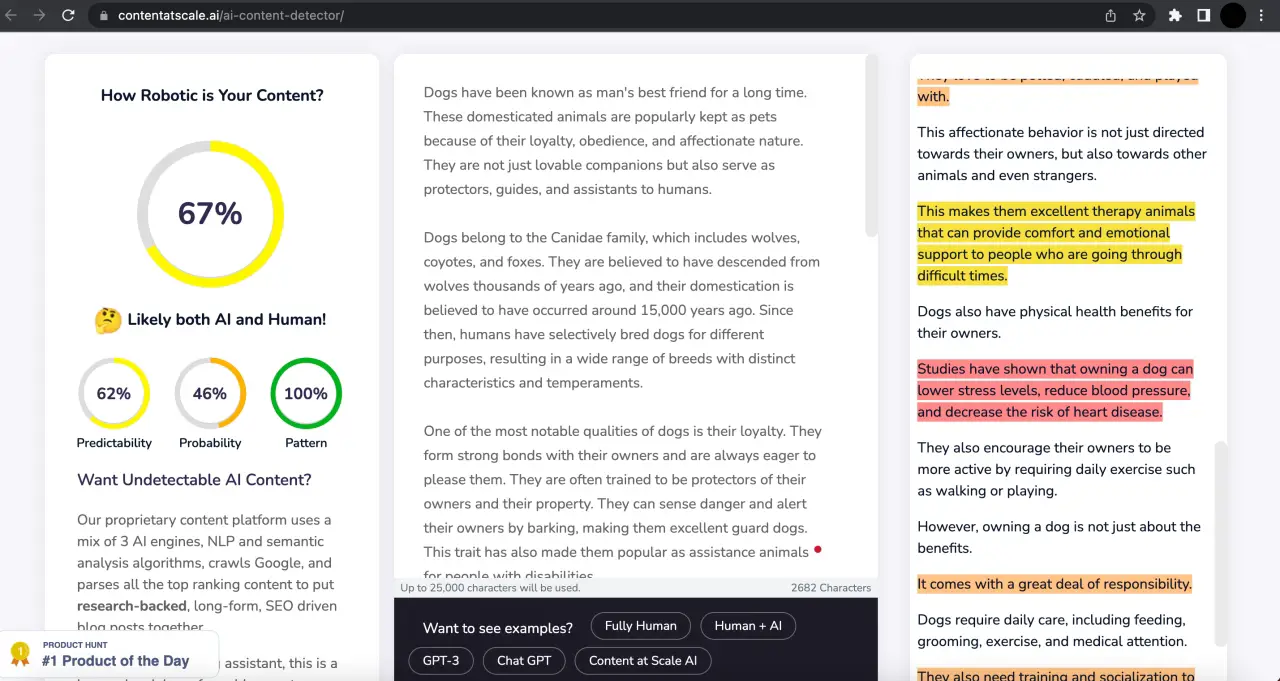Bookmark this page with the star icon

[x=1139, y=15]
